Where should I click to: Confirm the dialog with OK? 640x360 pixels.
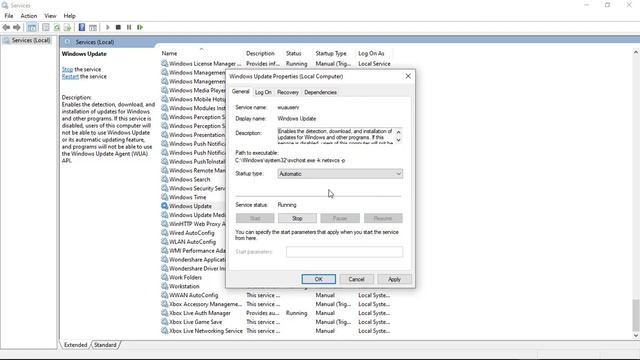(318, 279)
